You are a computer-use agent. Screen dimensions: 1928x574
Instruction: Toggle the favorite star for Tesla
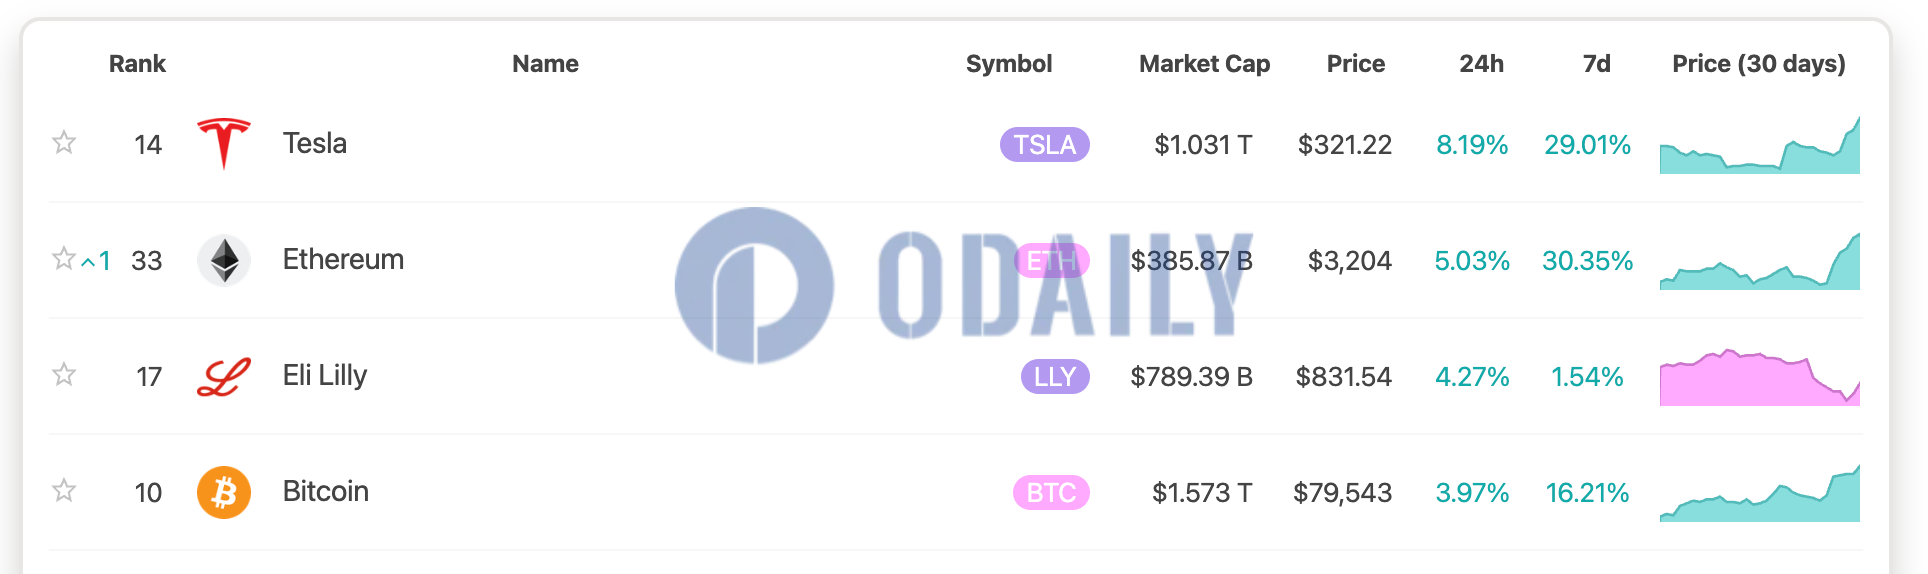point(64,142)
